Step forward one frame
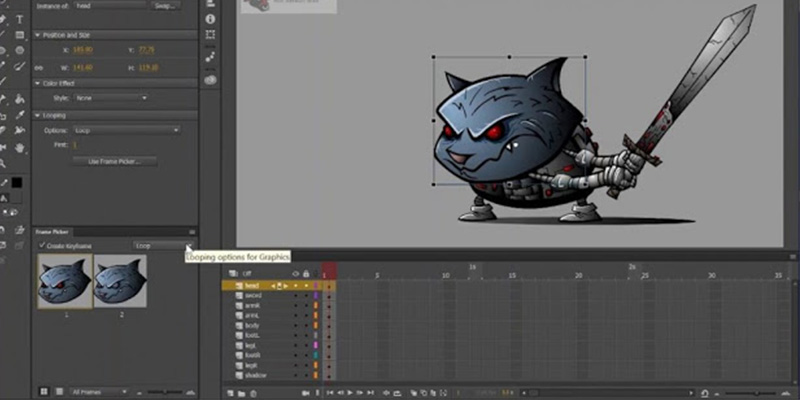This screenshot has width=800, height=400. [x=360, y=393]
